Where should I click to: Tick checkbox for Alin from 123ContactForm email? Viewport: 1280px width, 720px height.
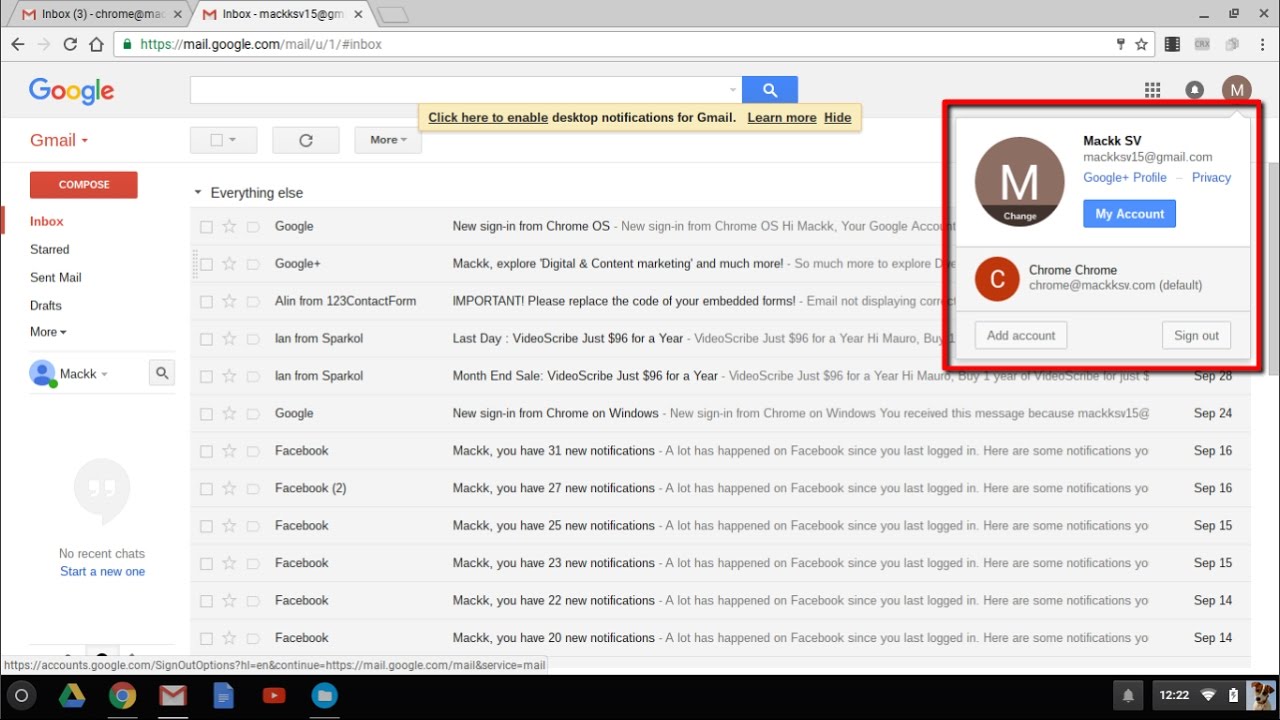[x=206, y=301]
